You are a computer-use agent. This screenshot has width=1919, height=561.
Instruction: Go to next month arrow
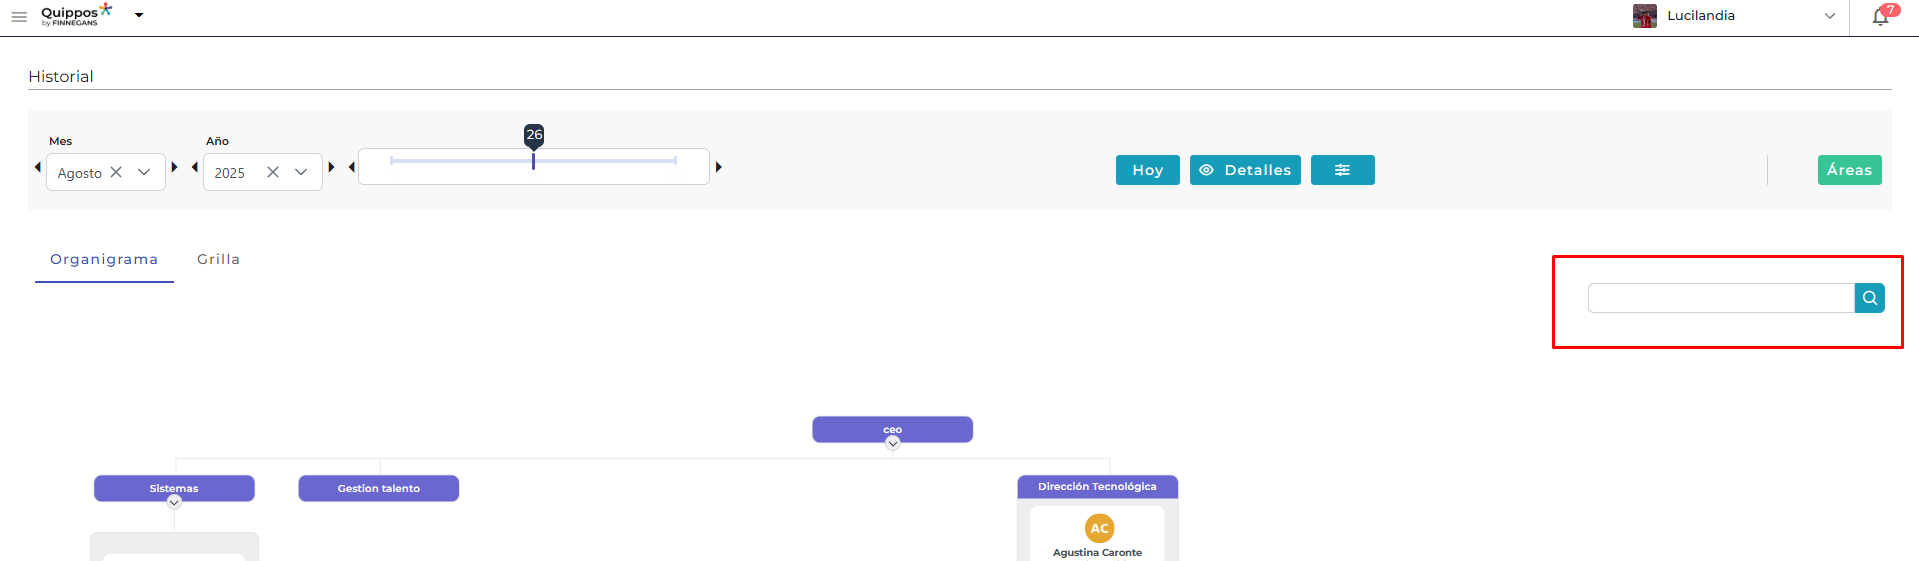point(174,167)
